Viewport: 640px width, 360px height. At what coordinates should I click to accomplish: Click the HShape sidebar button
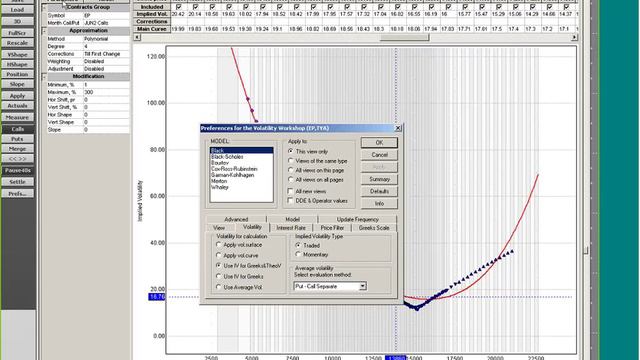[x=17, y=64]
